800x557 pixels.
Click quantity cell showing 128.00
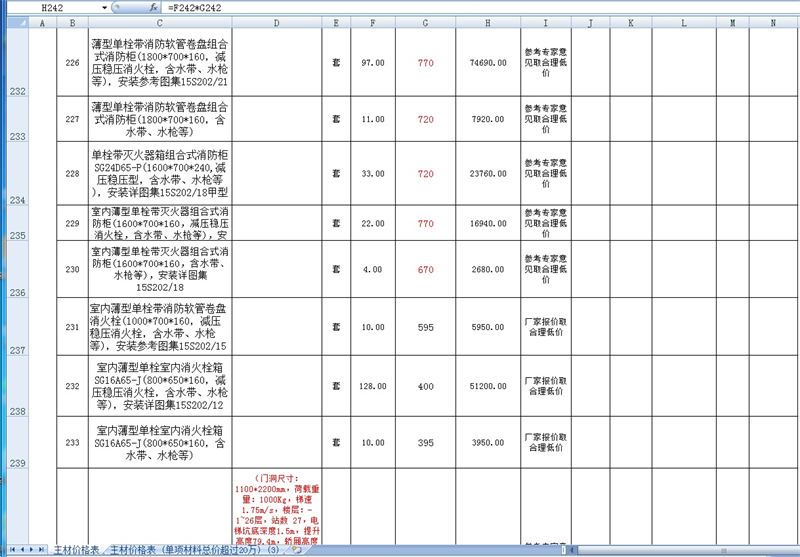pos(372,385)
